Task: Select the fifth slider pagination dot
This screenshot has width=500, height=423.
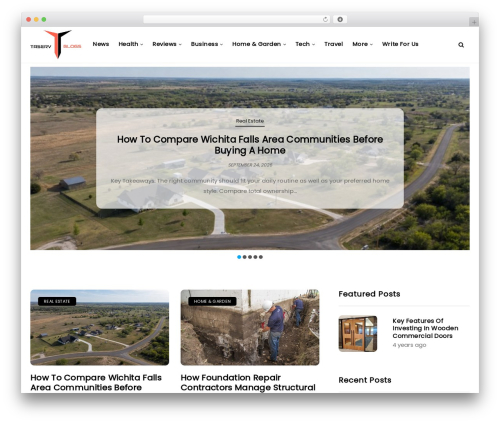Action: click(x=261, y=257)
